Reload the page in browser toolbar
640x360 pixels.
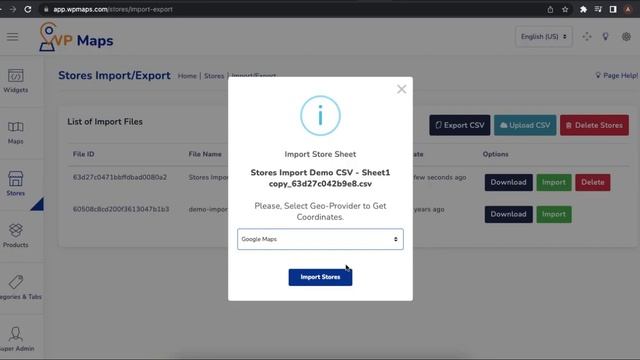28,9
